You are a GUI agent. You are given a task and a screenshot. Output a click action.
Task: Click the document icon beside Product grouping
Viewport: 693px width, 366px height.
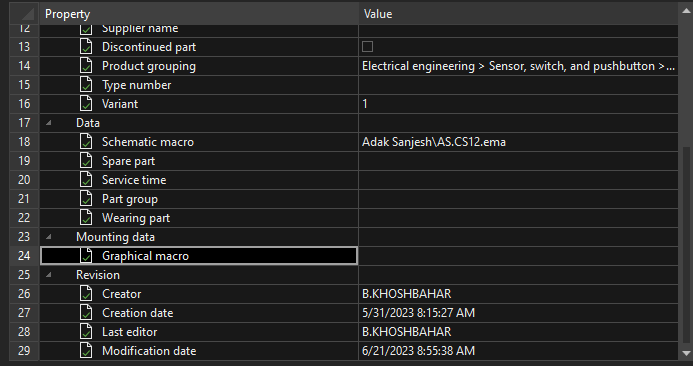tap(86, 66)
